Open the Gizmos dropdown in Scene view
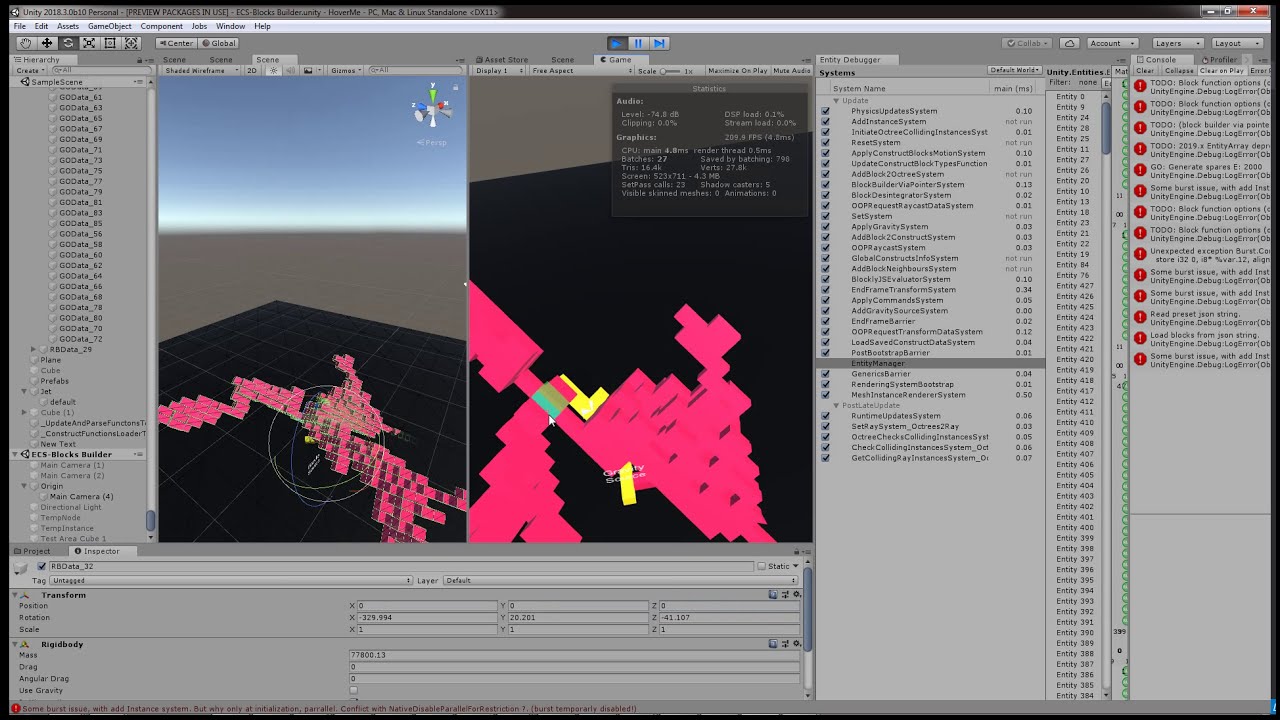The width and height of the screenshot is (1280, 720). pos(344,71)
